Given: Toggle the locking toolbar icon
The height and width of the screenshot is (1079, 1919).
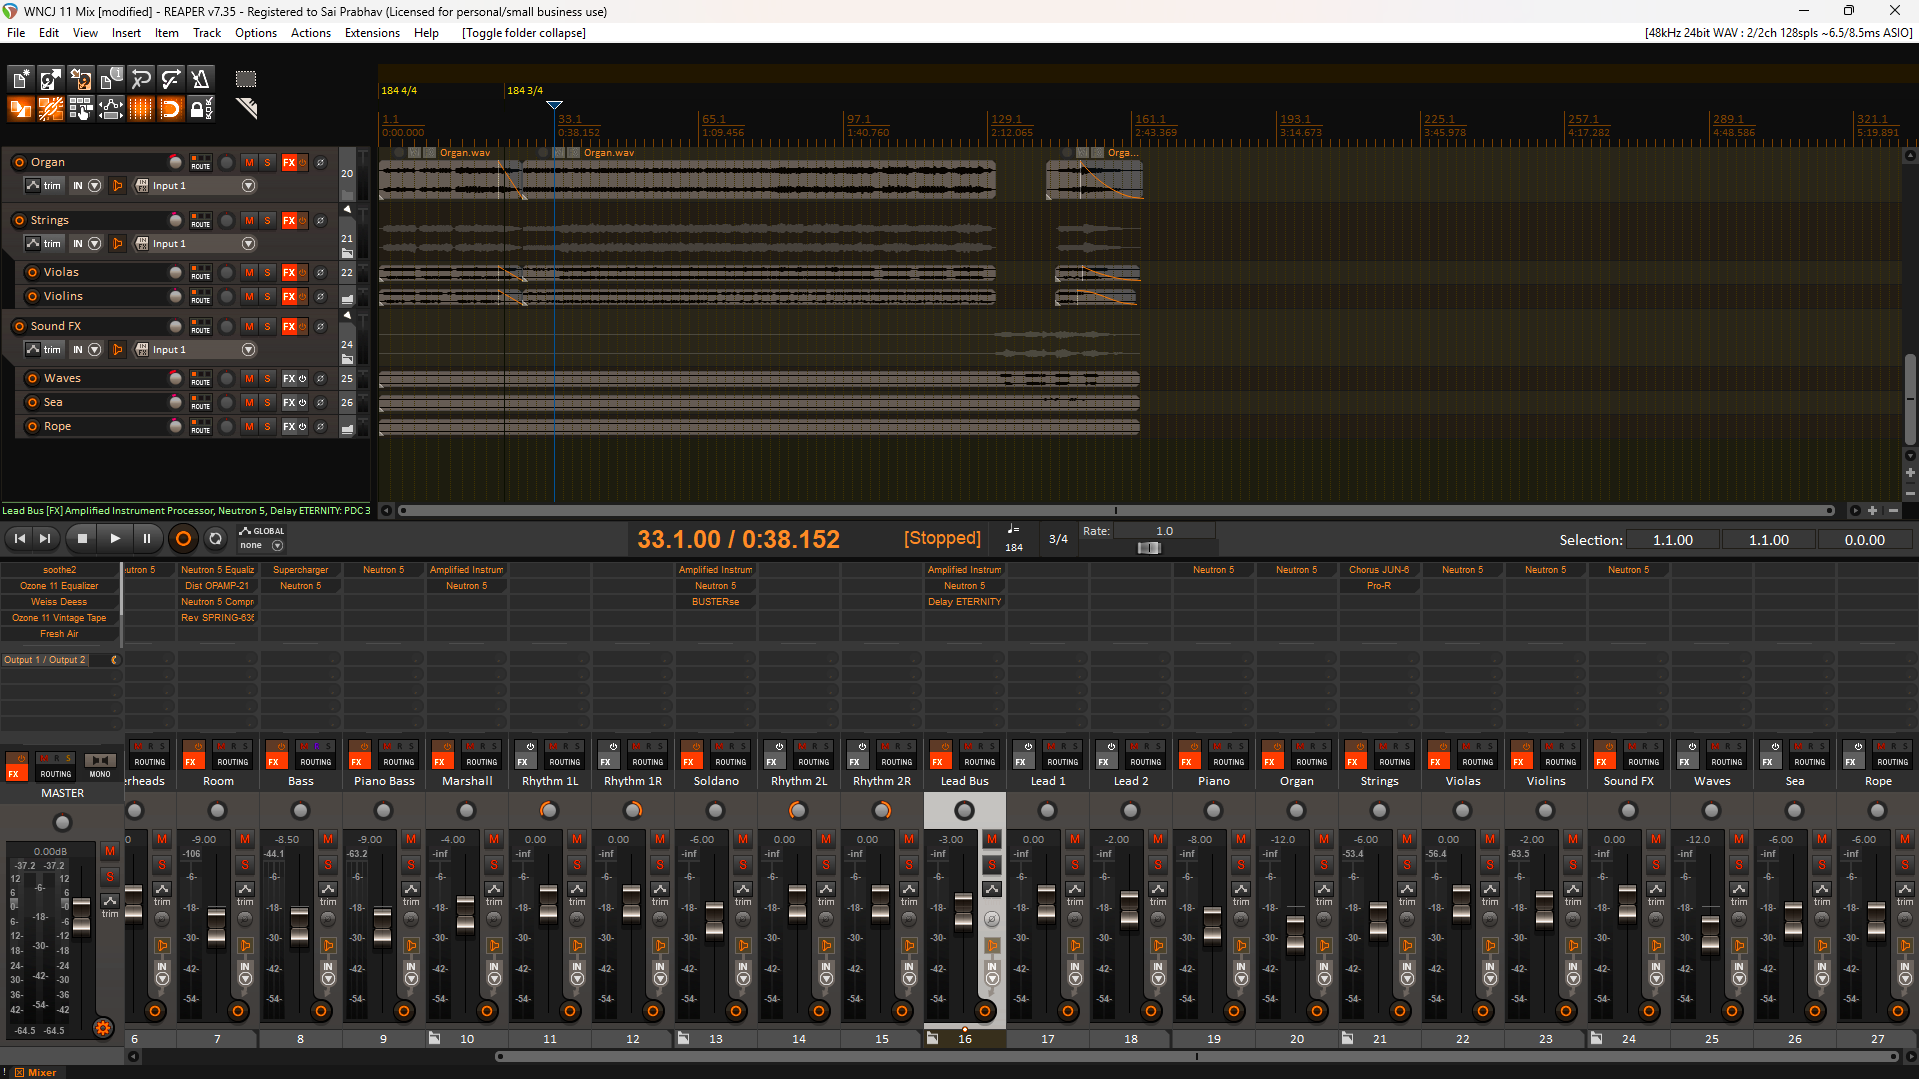Looking at the screenshot, I should [200, 109].
